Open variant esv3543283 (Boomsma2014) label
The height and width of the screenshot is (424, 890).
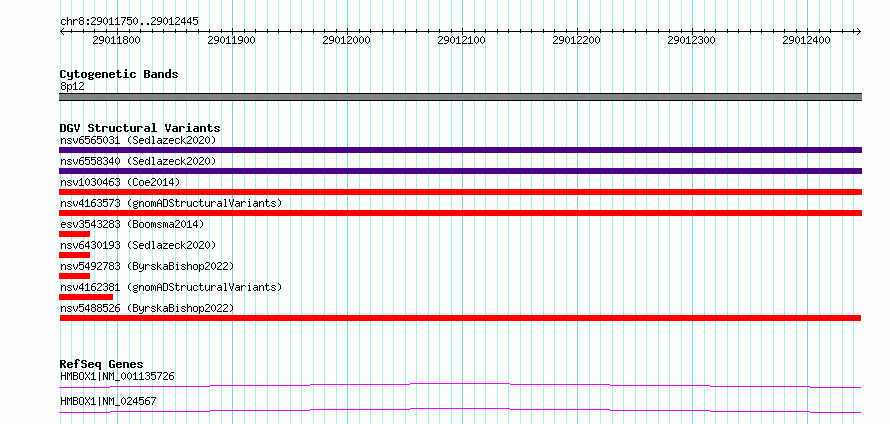(x=132, y=224)
